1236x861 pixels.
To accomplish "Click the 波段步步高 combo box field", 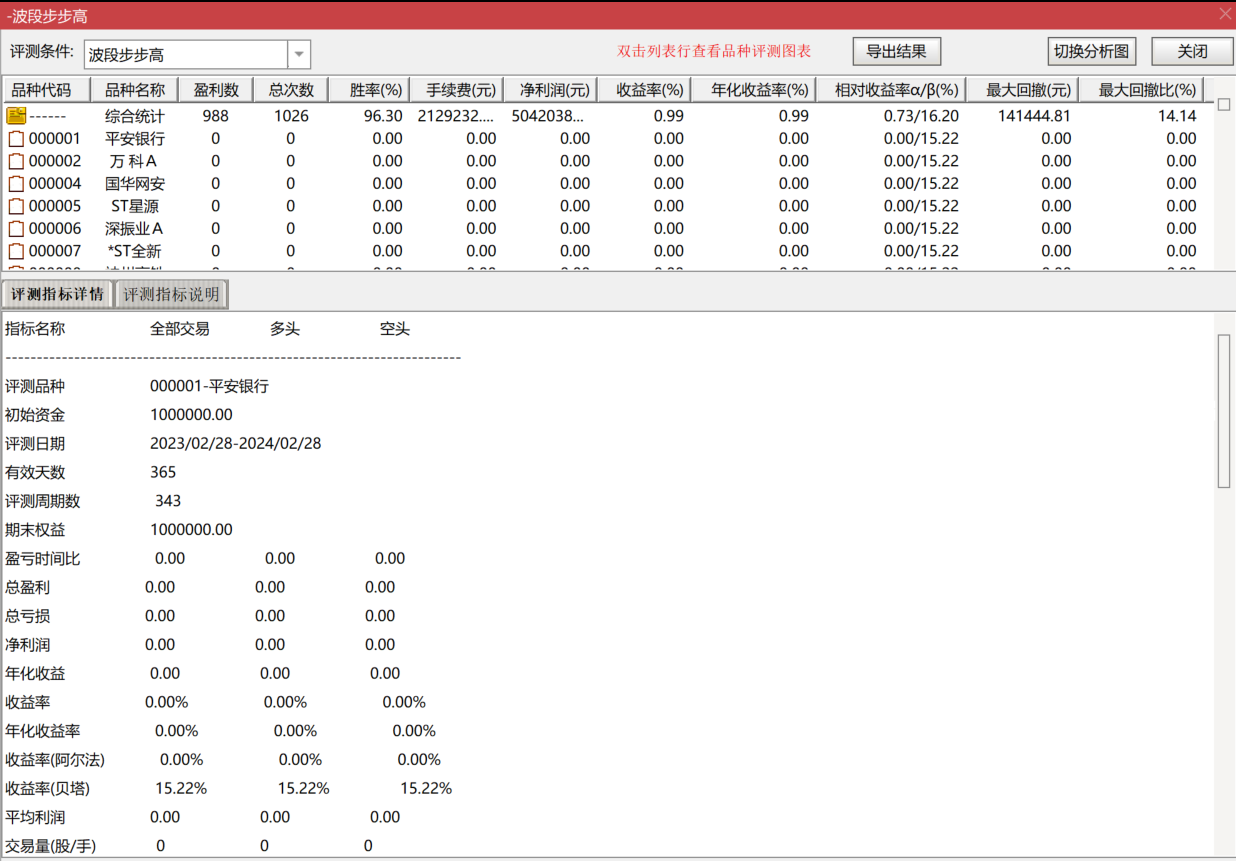I will click(185, 55).
